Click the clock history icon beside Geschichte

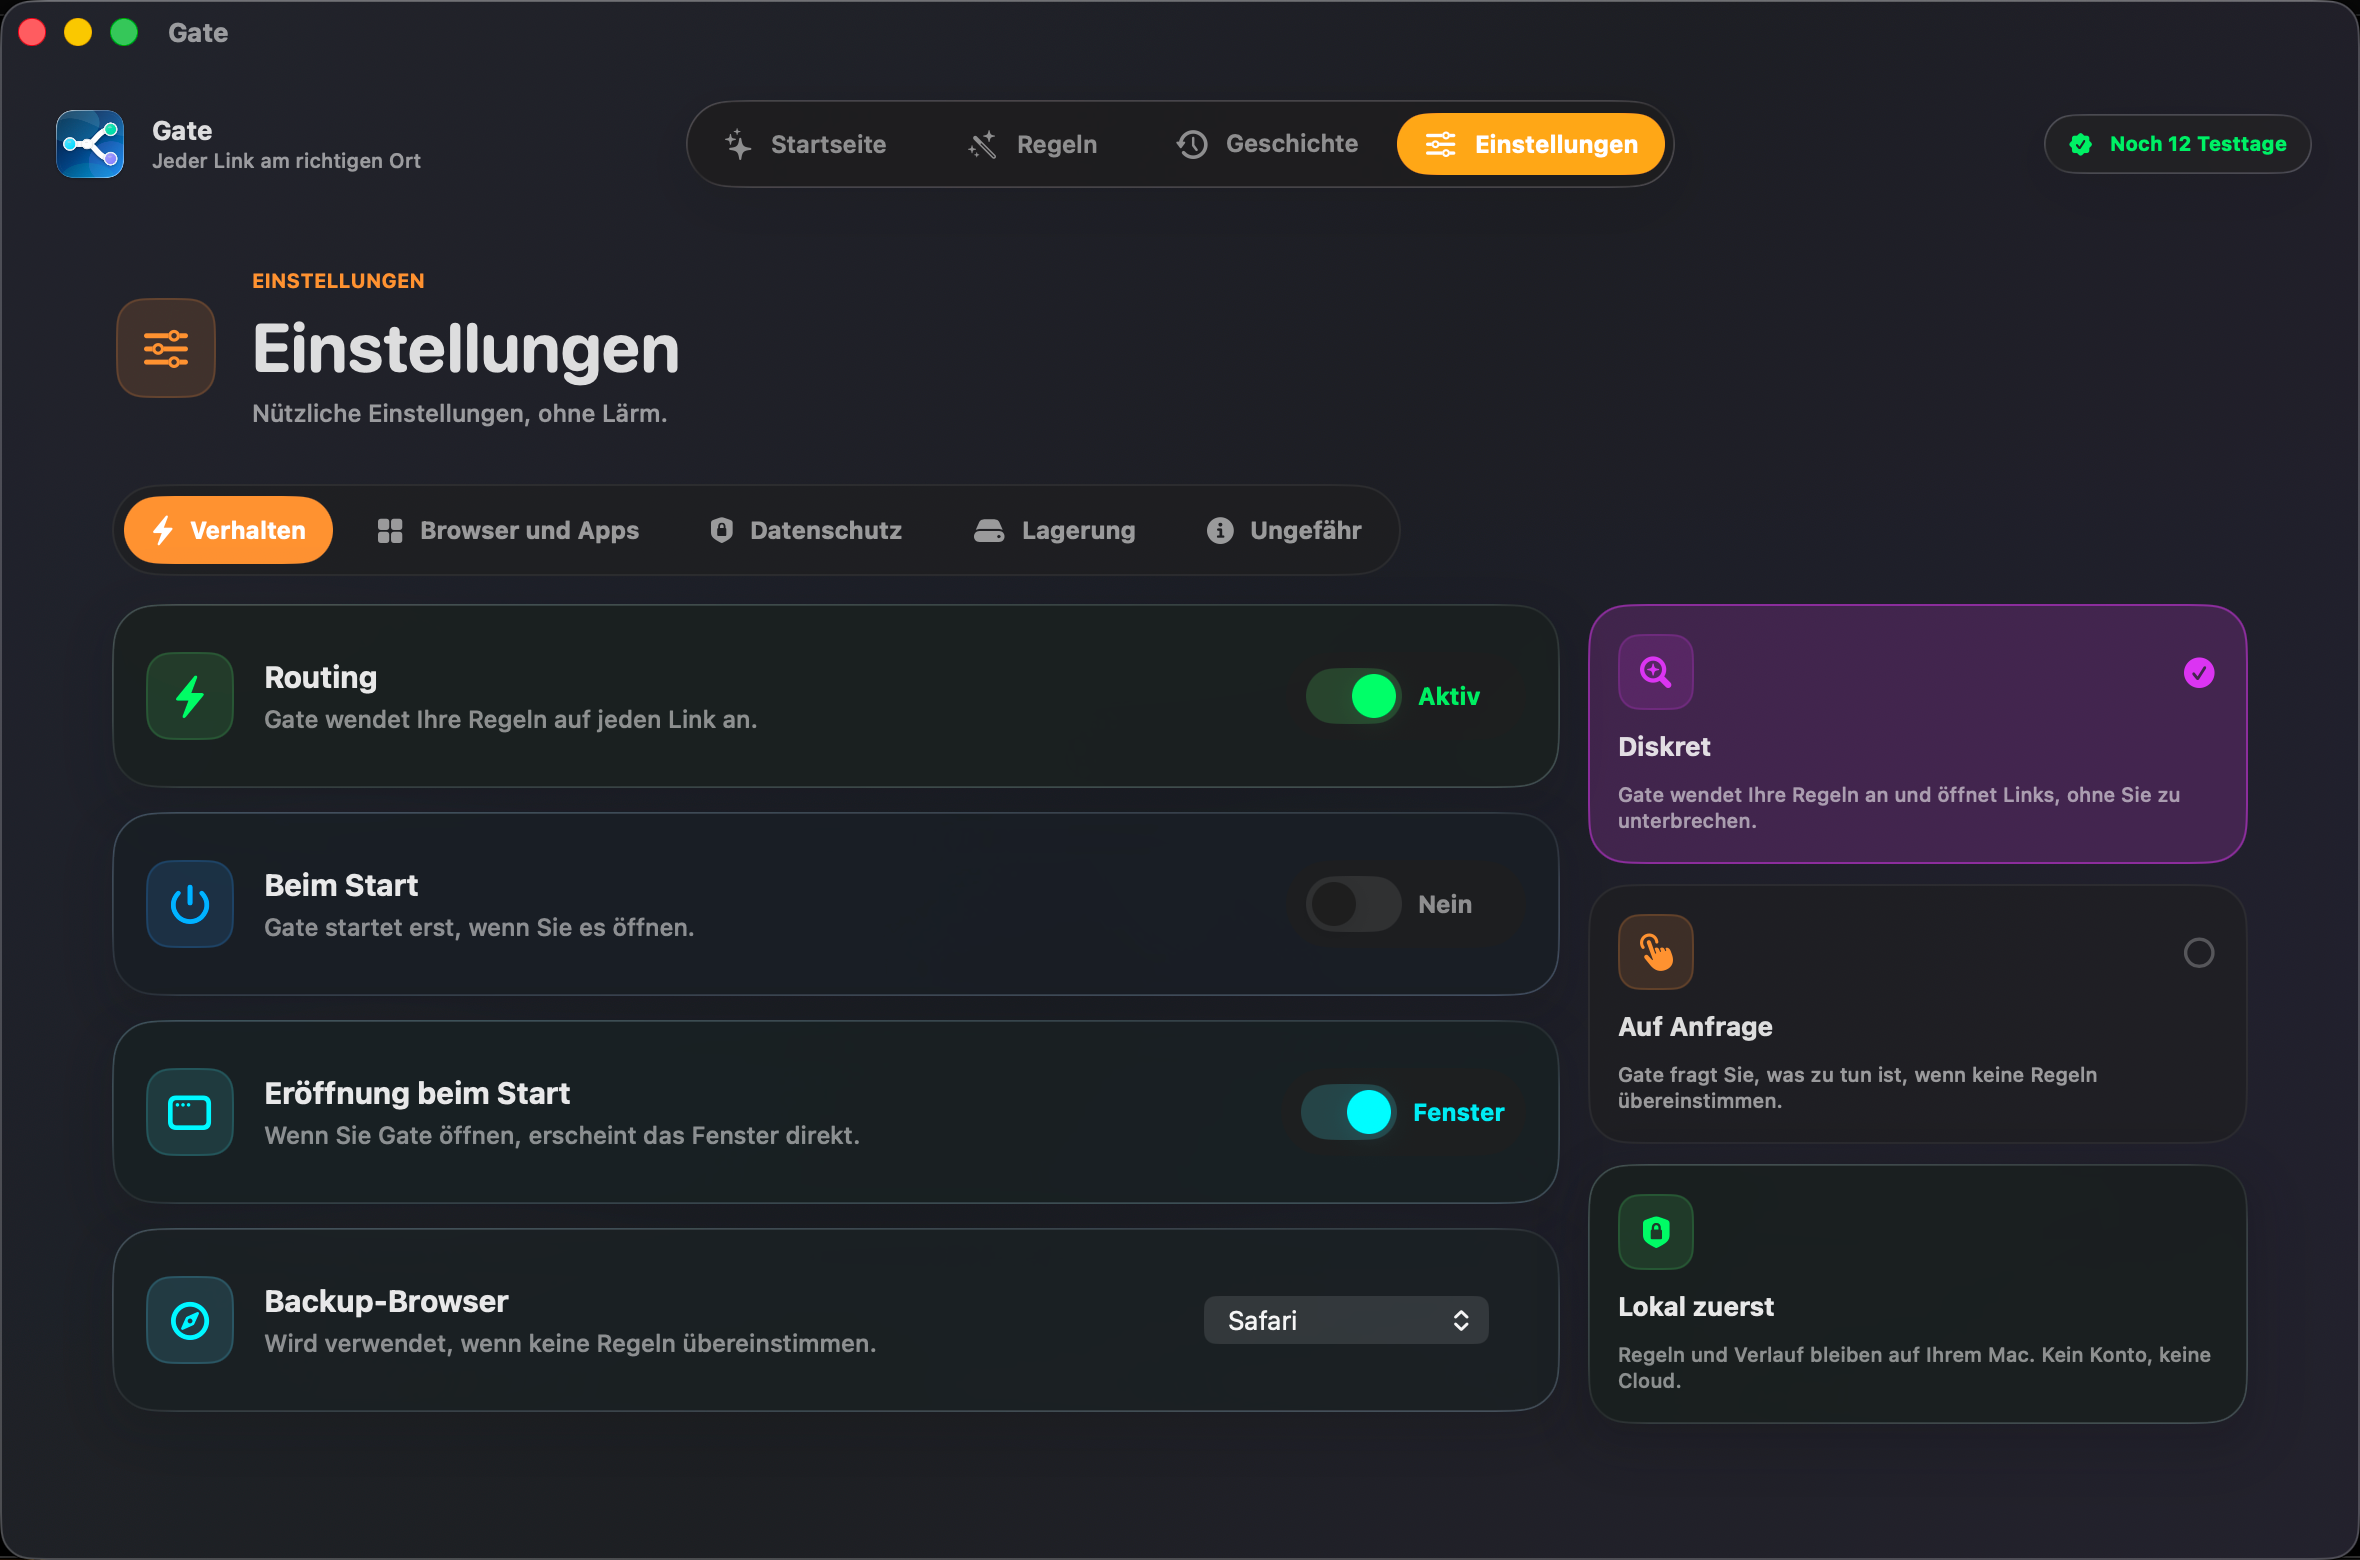(1192, 144)
